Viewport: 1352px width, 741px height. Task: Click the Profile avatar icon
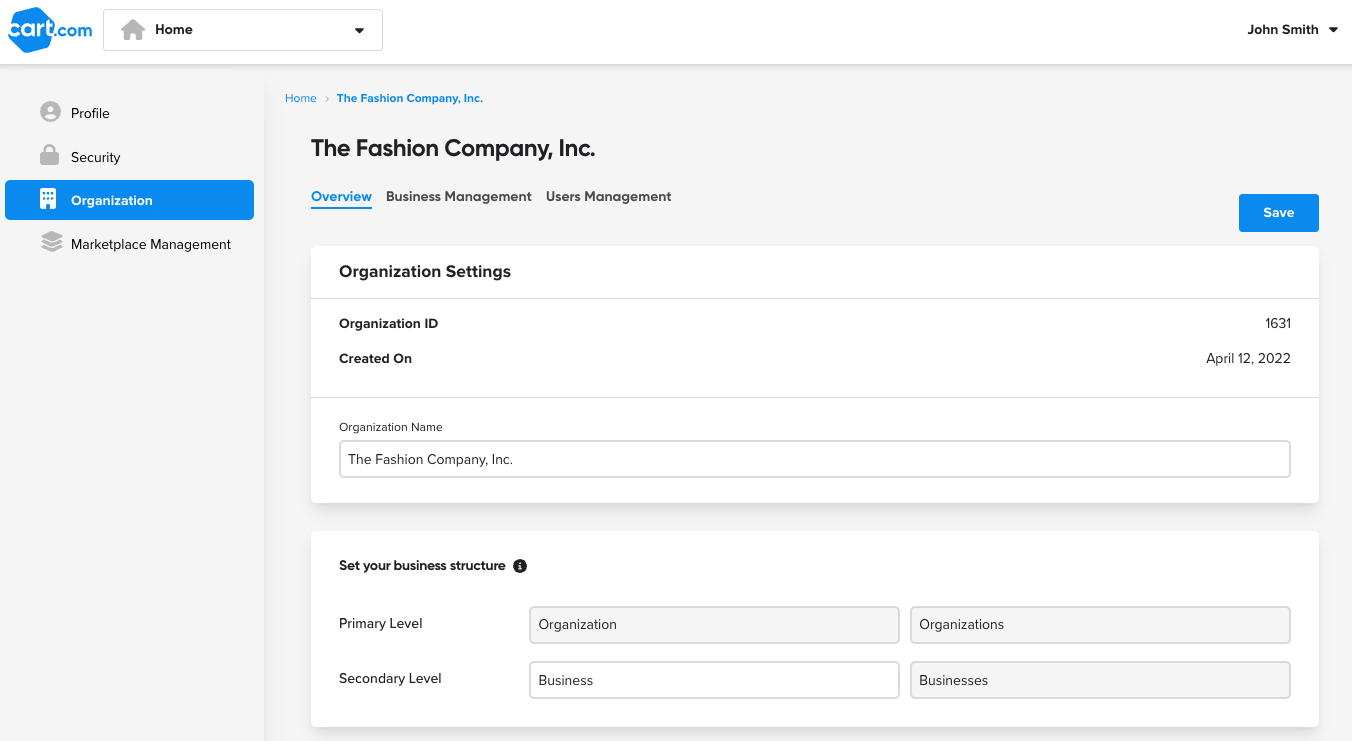click(x=50, y=112)
